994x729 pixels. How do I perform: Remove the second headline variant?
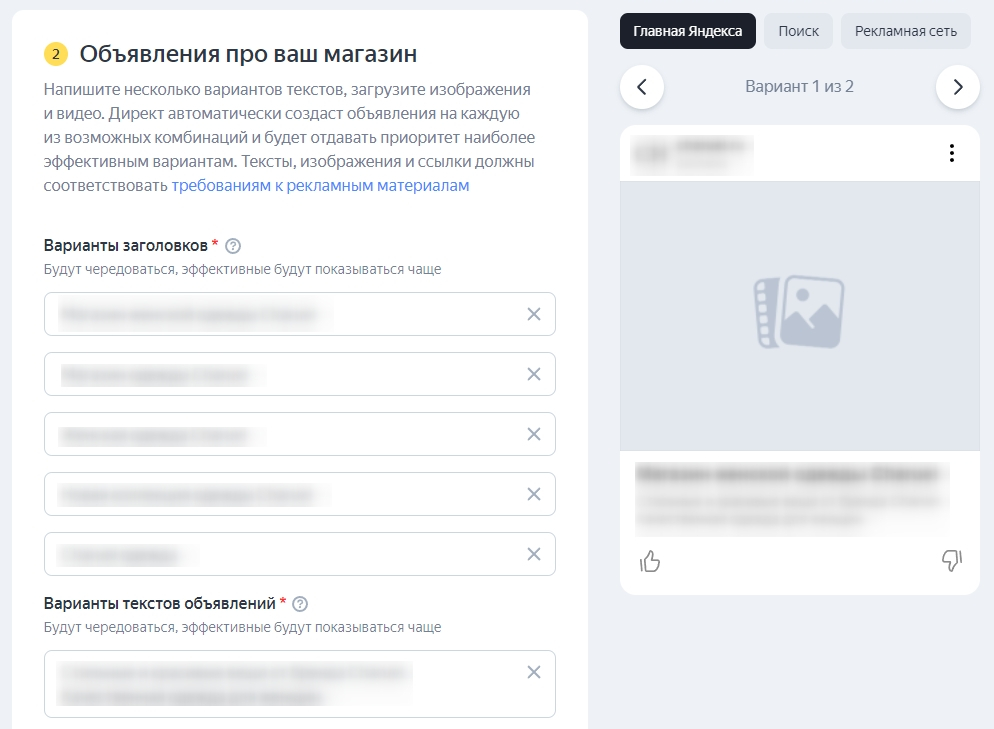[x=534, y=375]
